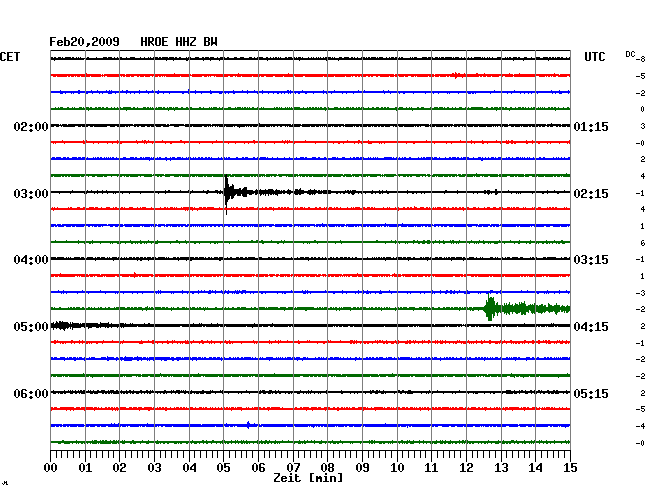Click minute tick label 13
Image resolution: width=650 pixels, height=494 pixels.
pyautogui.click(x=501, y=468)
